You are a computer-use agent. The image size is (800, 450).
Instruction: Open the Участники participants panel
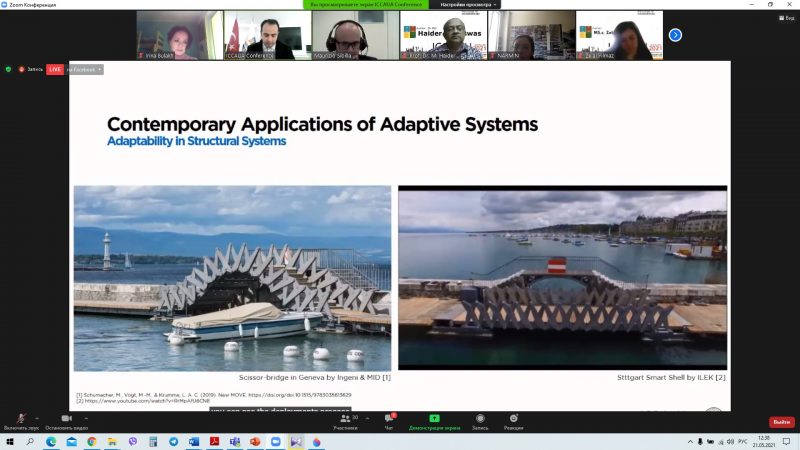pyautogui.click(x=345, y=421)
